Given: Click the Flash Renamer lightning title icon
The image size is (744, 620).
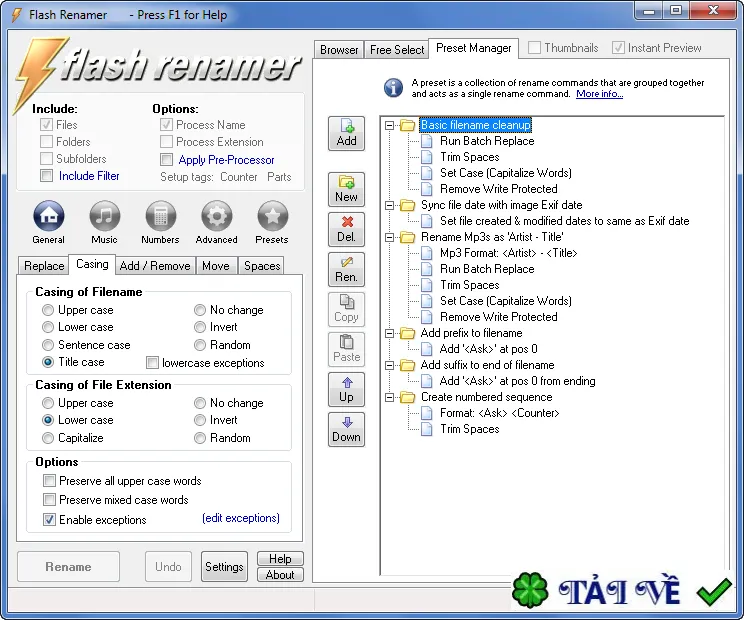Looking at the screenshot, I should [x=17, y=15].
